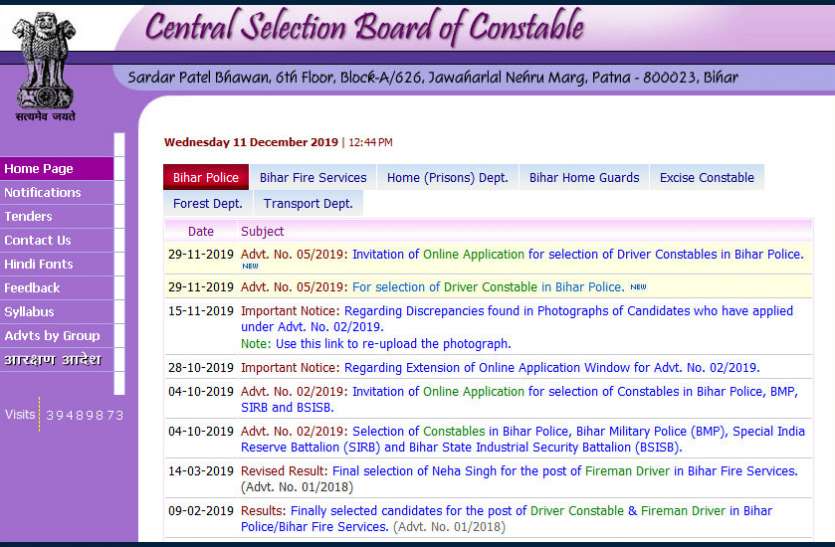Select the Bihar Police tab
Screen dimensions: 835x547
click(x=206, y=177)
